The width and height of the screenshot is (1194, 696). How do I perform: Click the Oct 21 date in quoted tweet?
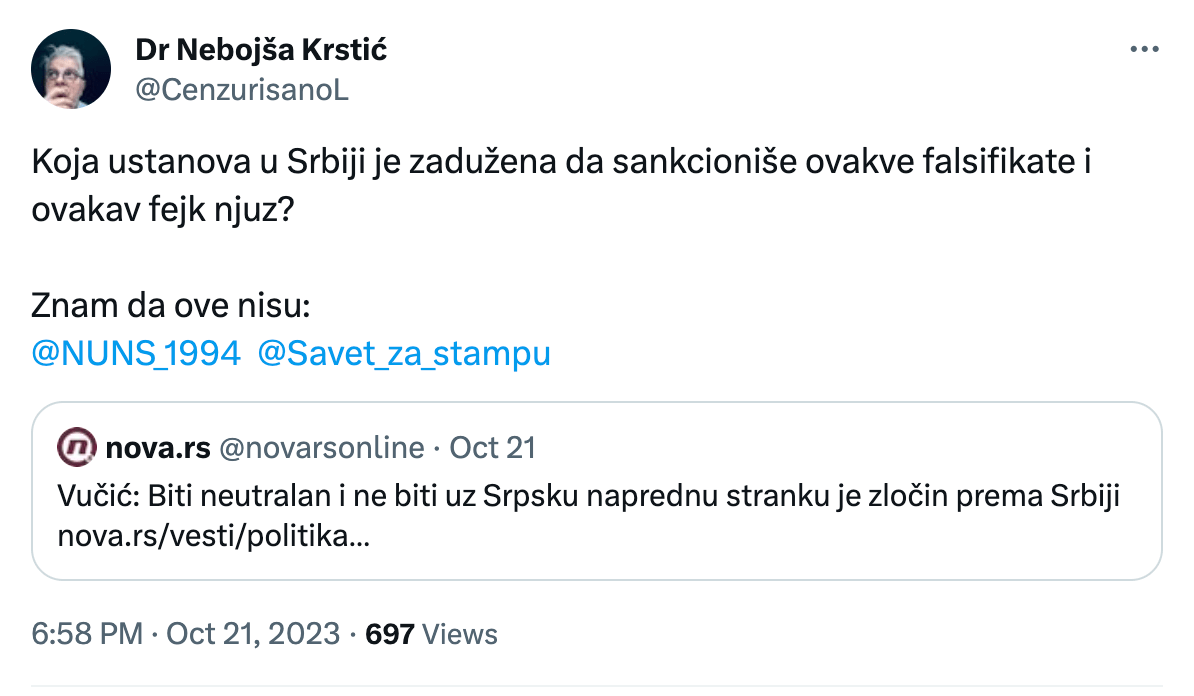[493, 448]
